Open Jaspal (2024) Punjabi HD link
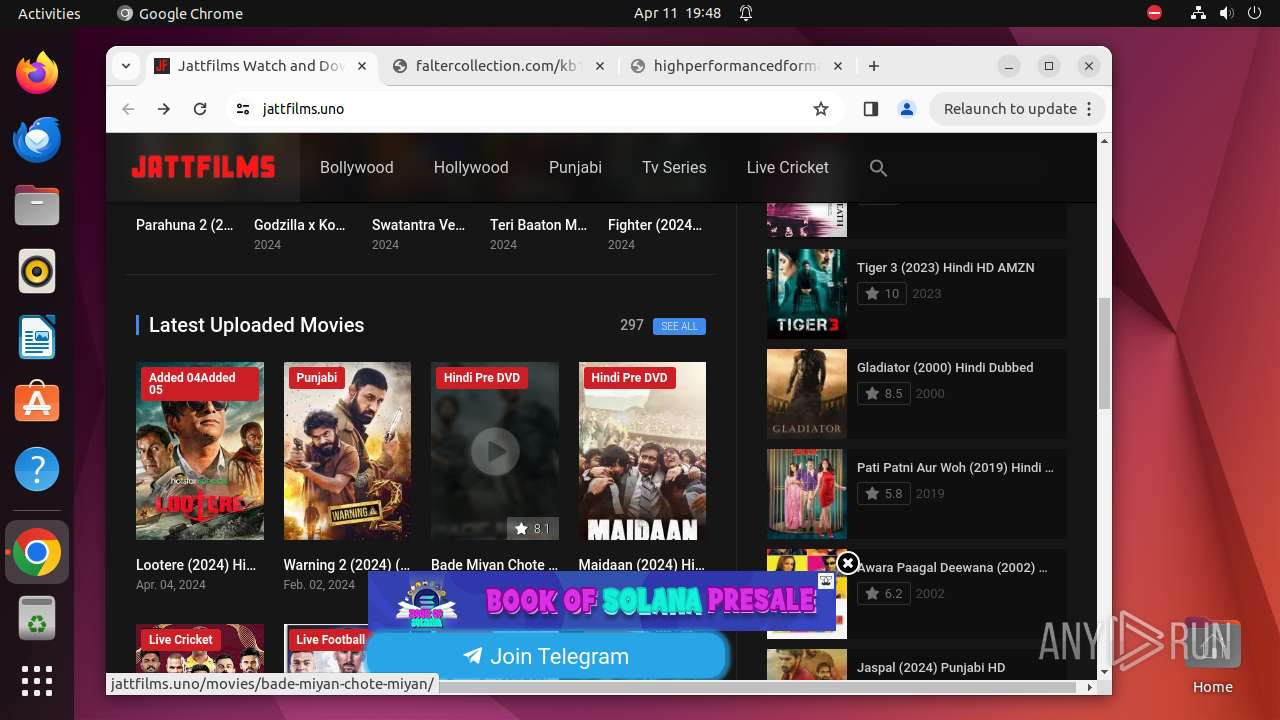This screenshot has height=720, width=1280. [931, 667]
